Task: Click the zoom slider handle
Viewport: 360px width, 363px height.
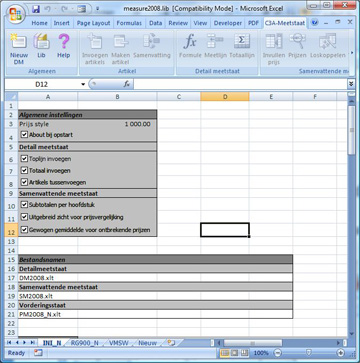Action: 309,353
